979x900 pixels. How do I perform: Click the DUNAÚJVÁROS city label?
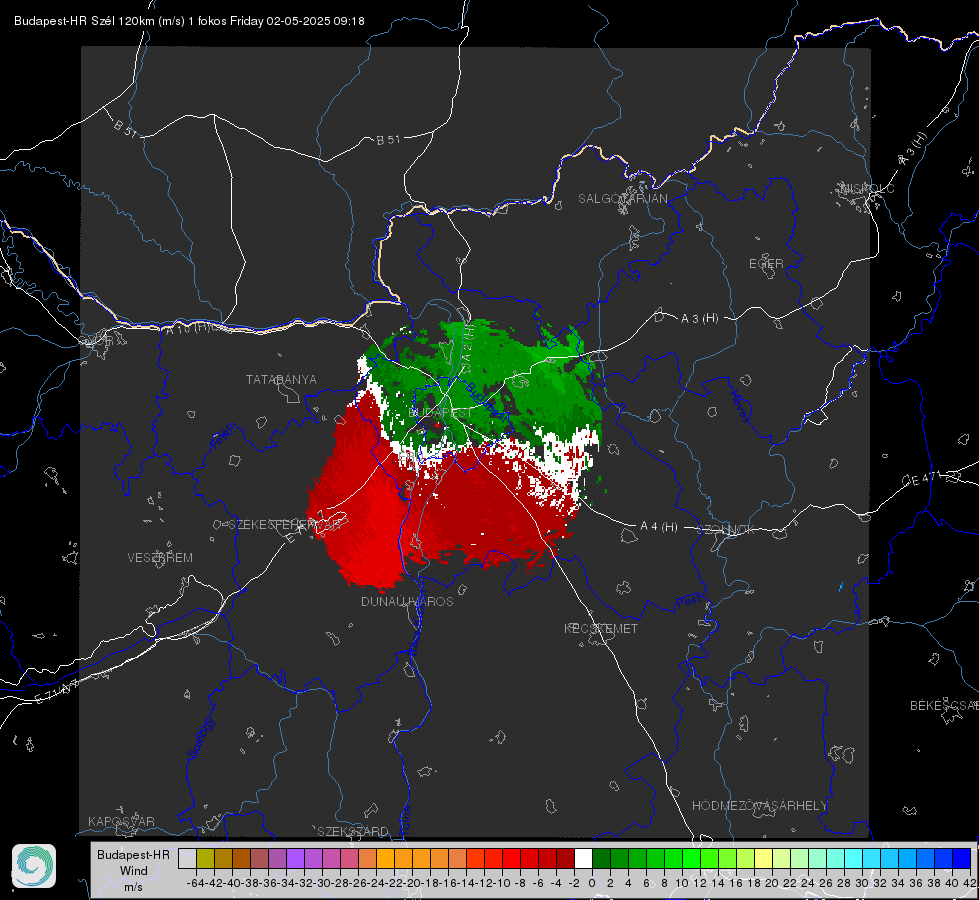point(407,601)
